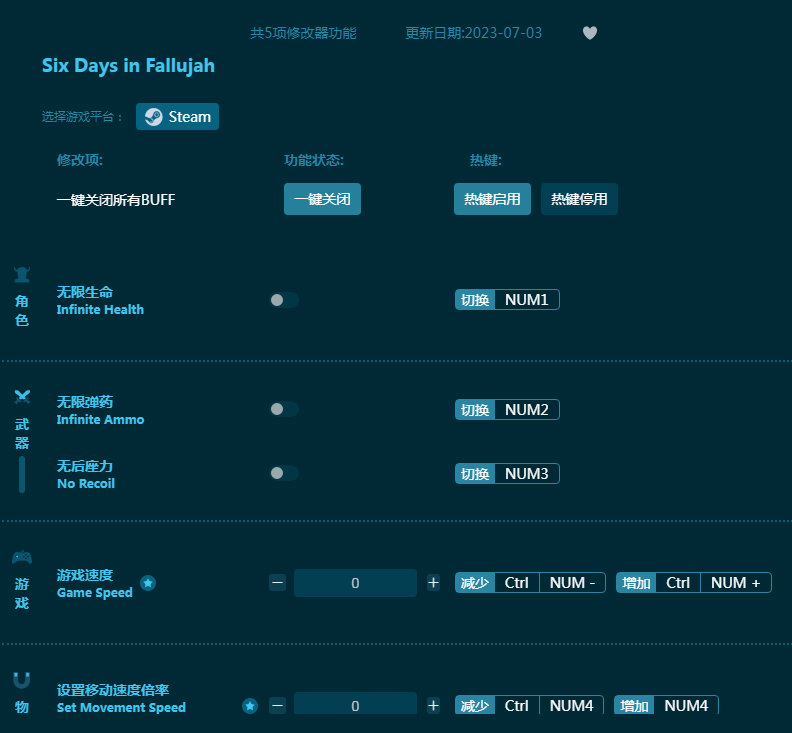Select the Steam platform button

[177, 117]
